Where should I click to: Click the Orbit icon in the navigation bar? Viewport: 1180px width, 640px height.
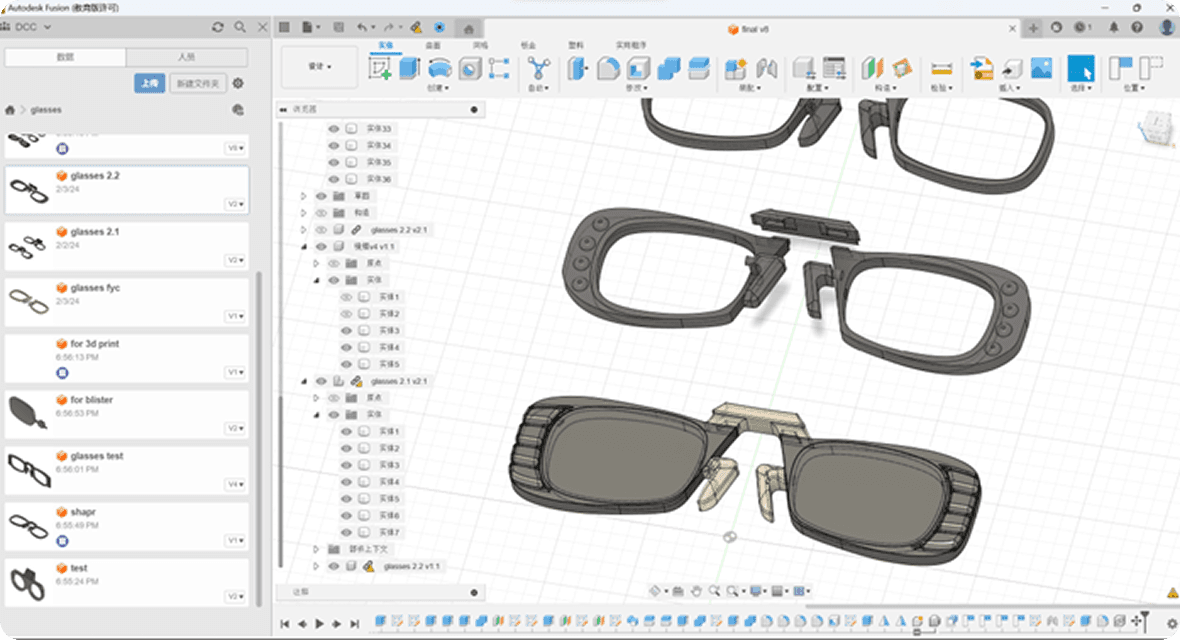click(x=655, y=590)
